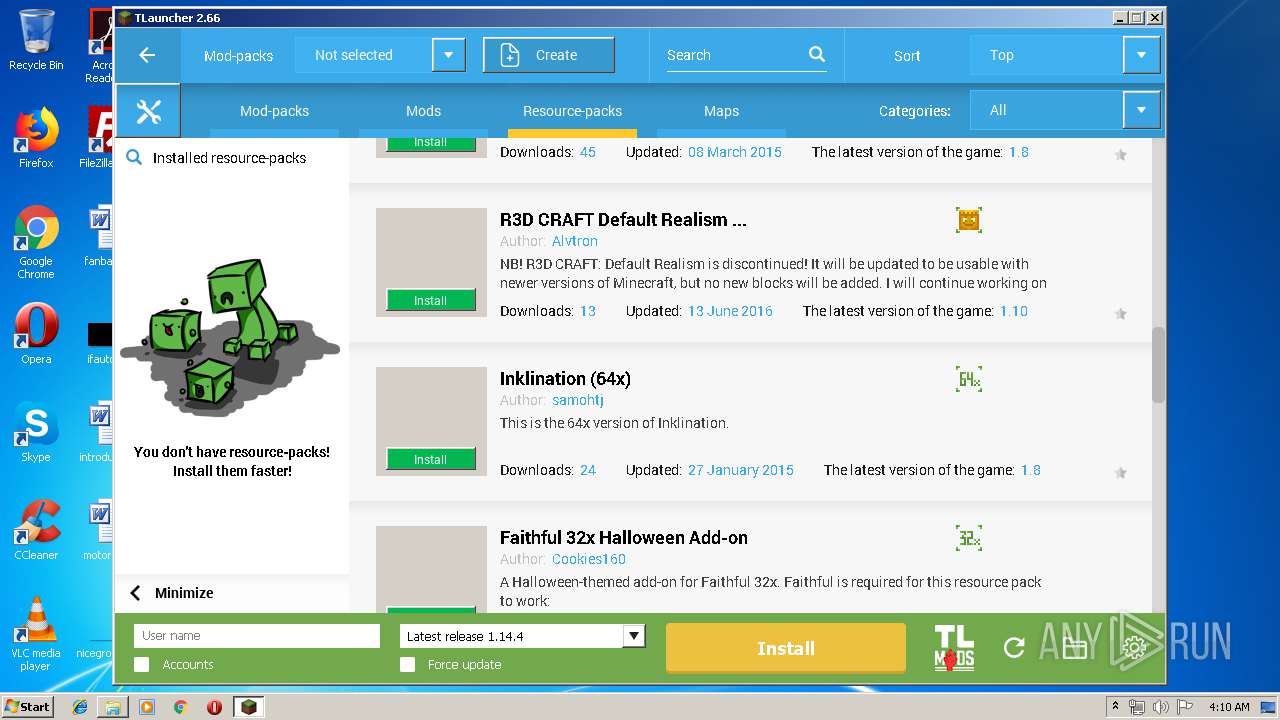Viewport: 1280px width, 720px height.
Task: Click the taskbar volume speaker icon
Action: (x=1161, y=707)
